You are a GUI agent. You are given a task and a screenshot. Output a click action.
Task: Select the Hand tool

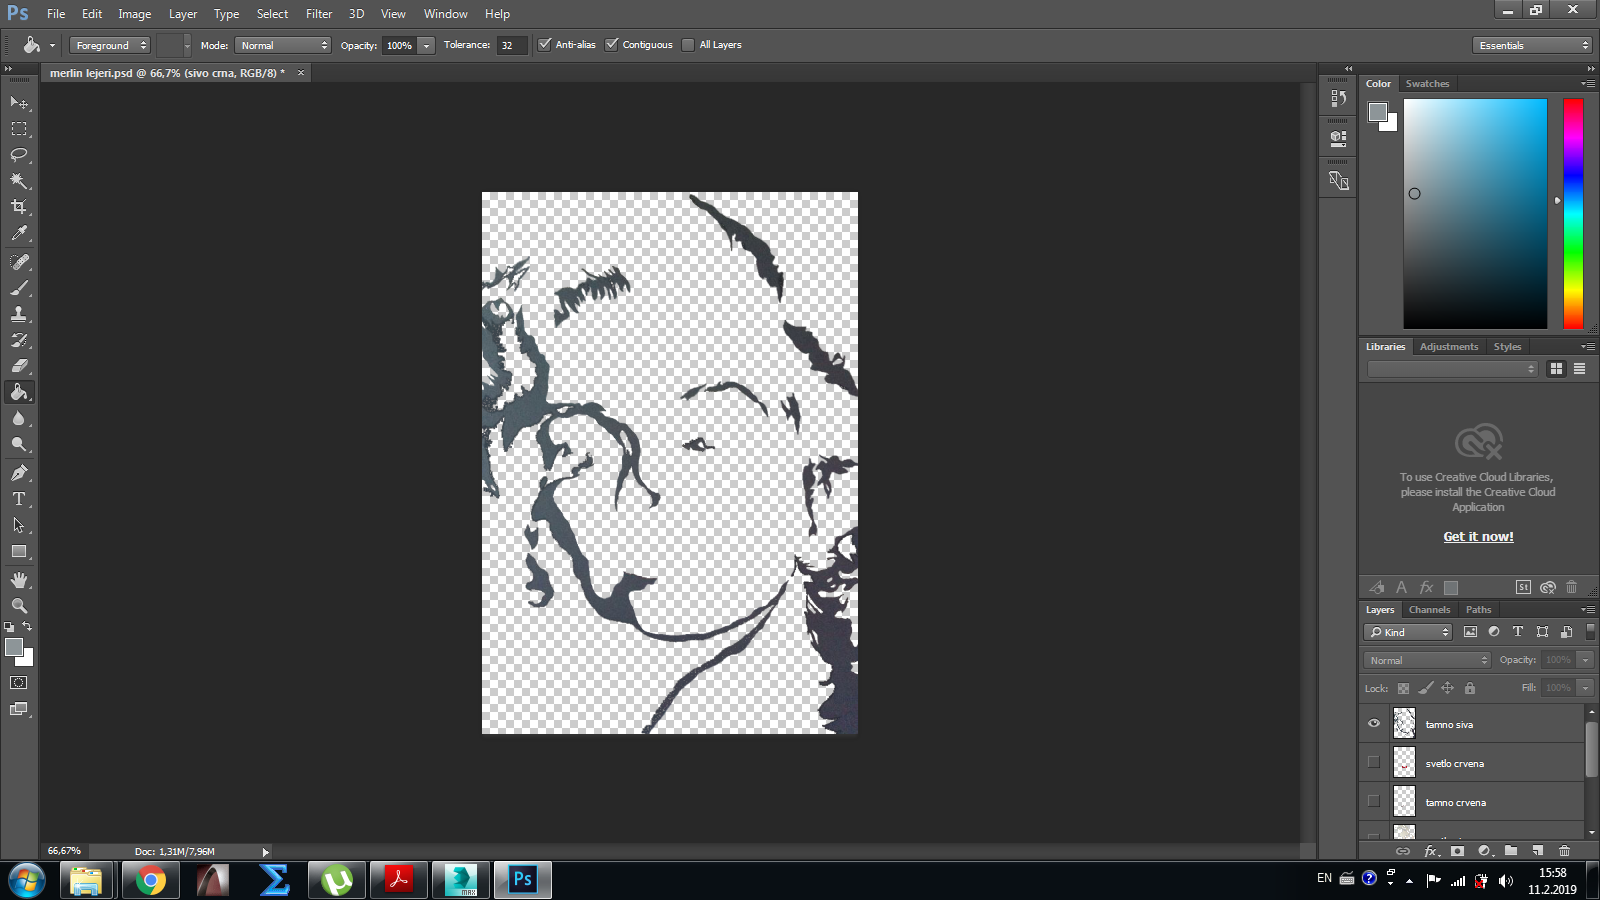(x=19, y=580)
